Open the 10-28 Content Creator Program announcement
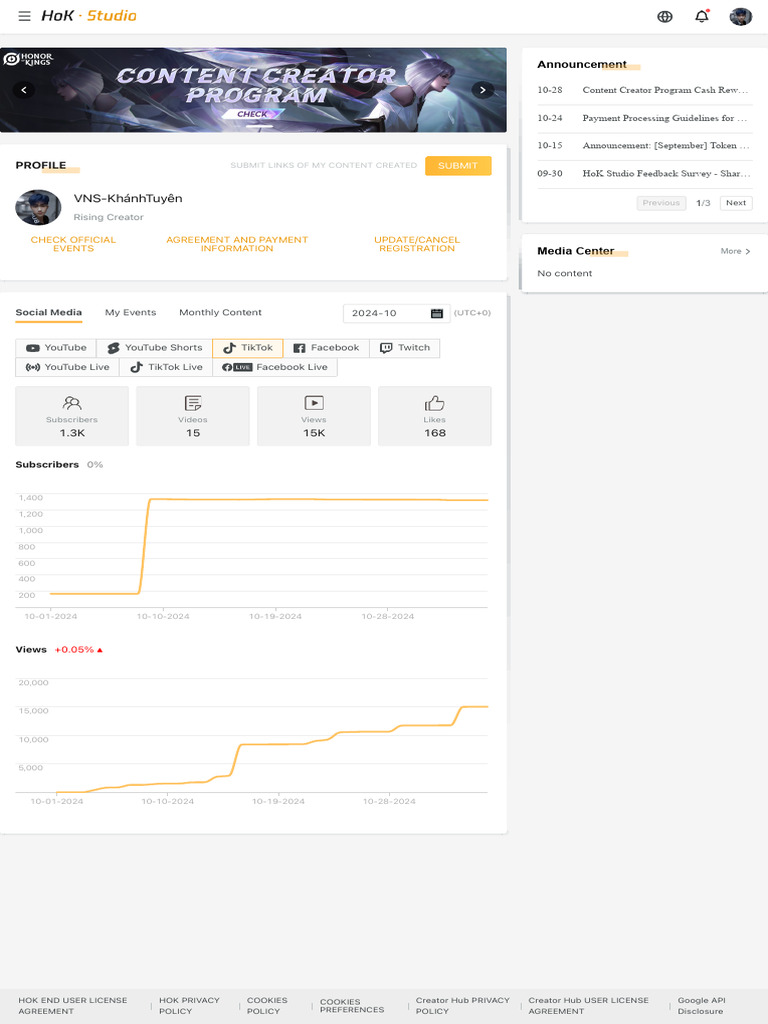Image resolution: width=768 pixels, height=1024 pixels. point(645,90)
